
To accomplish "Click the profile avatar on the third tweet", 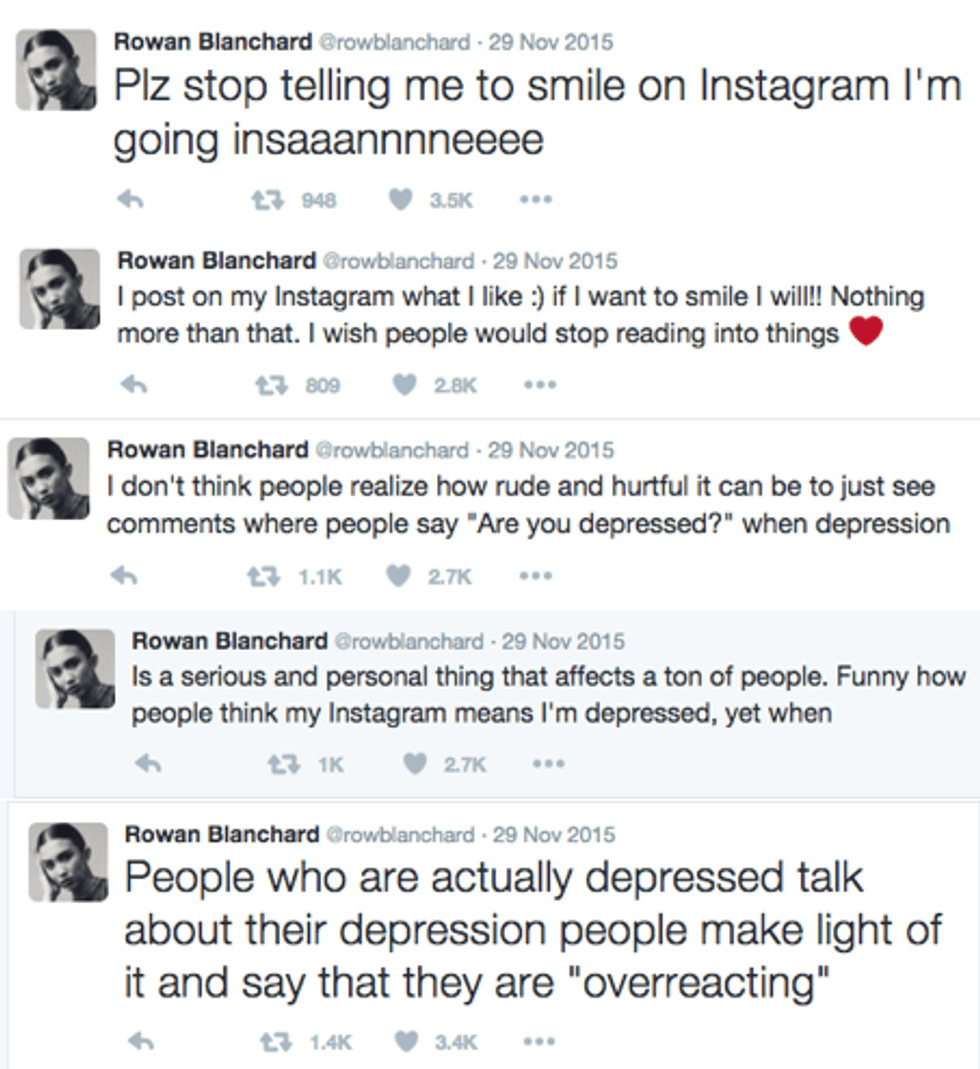I will coord(46,478).
